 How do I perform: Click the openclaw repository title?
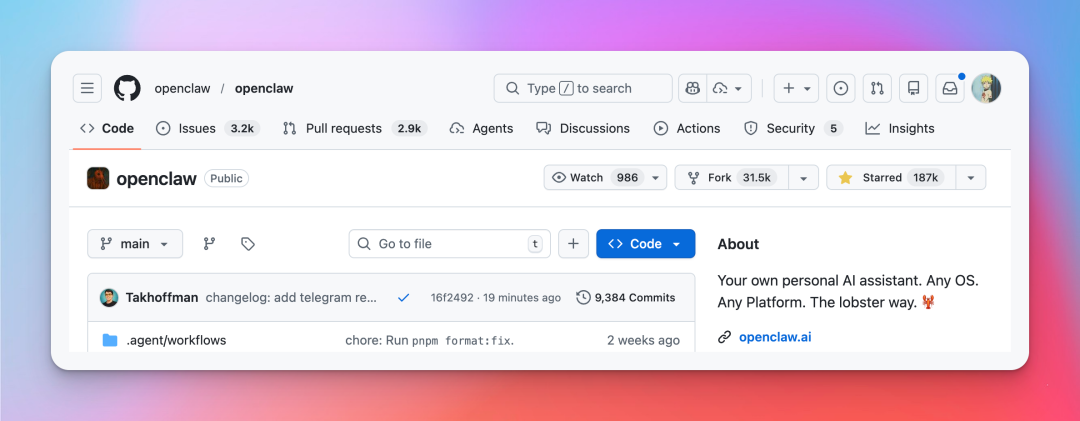coord(156,178)
